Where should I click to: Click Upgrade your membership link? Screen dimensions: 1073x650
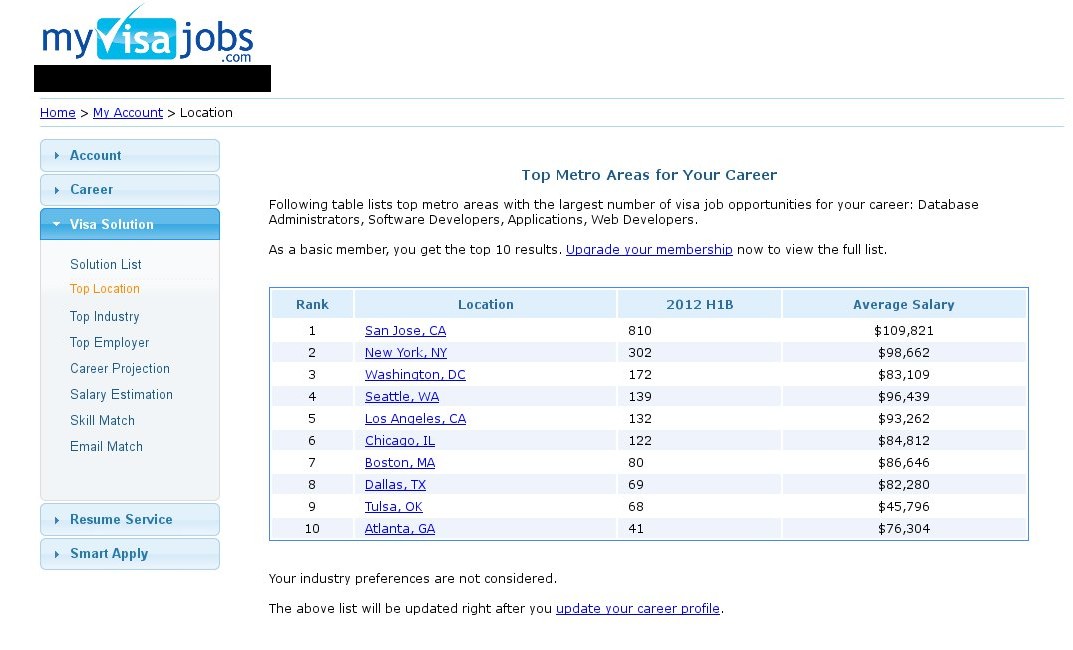point(649,250)
